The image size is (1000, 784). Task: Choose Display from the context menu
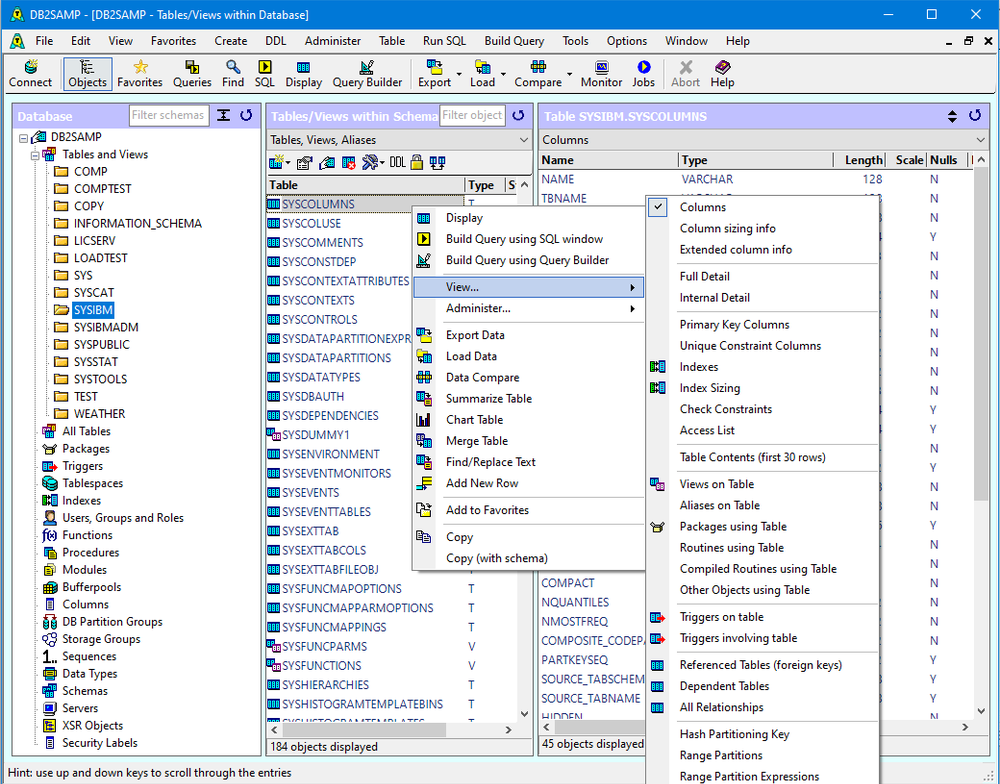tap(529, 218)
